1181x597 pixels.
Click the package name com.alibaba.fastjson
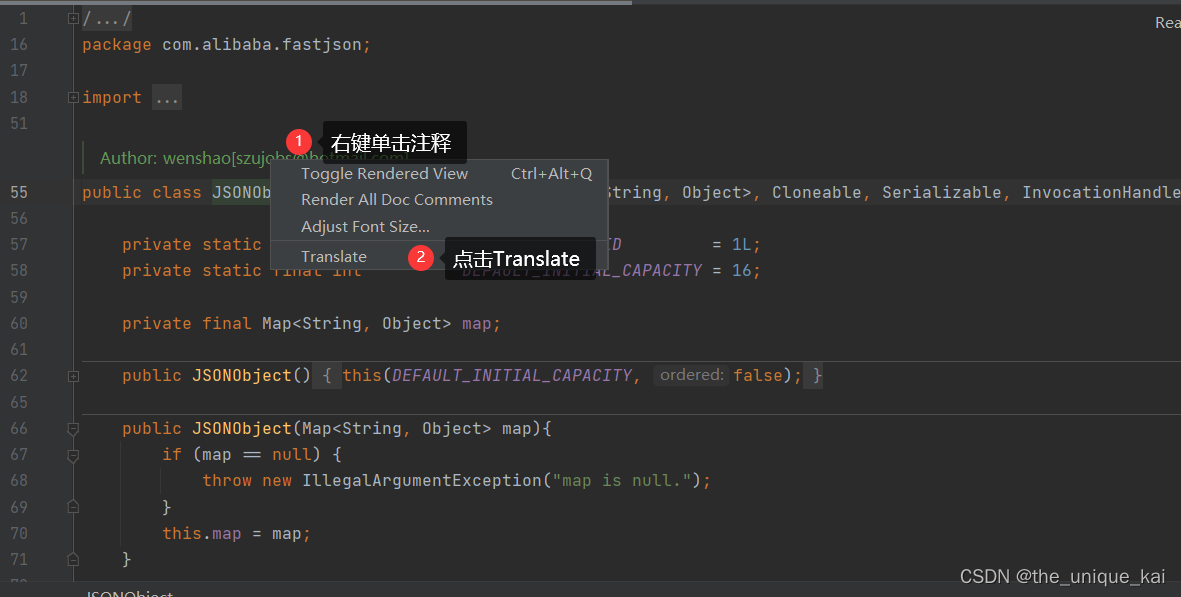(262, 45)
